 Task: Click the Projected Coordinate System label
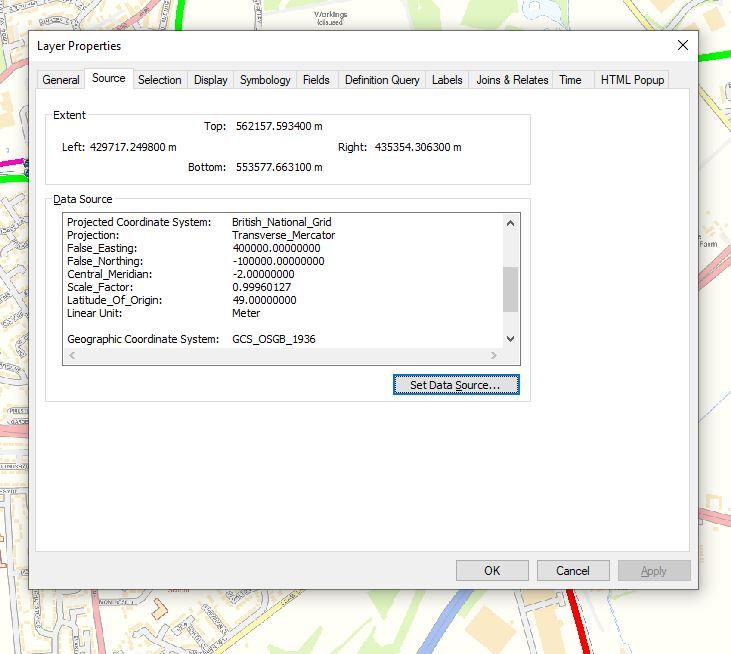[x=139, y=222]
